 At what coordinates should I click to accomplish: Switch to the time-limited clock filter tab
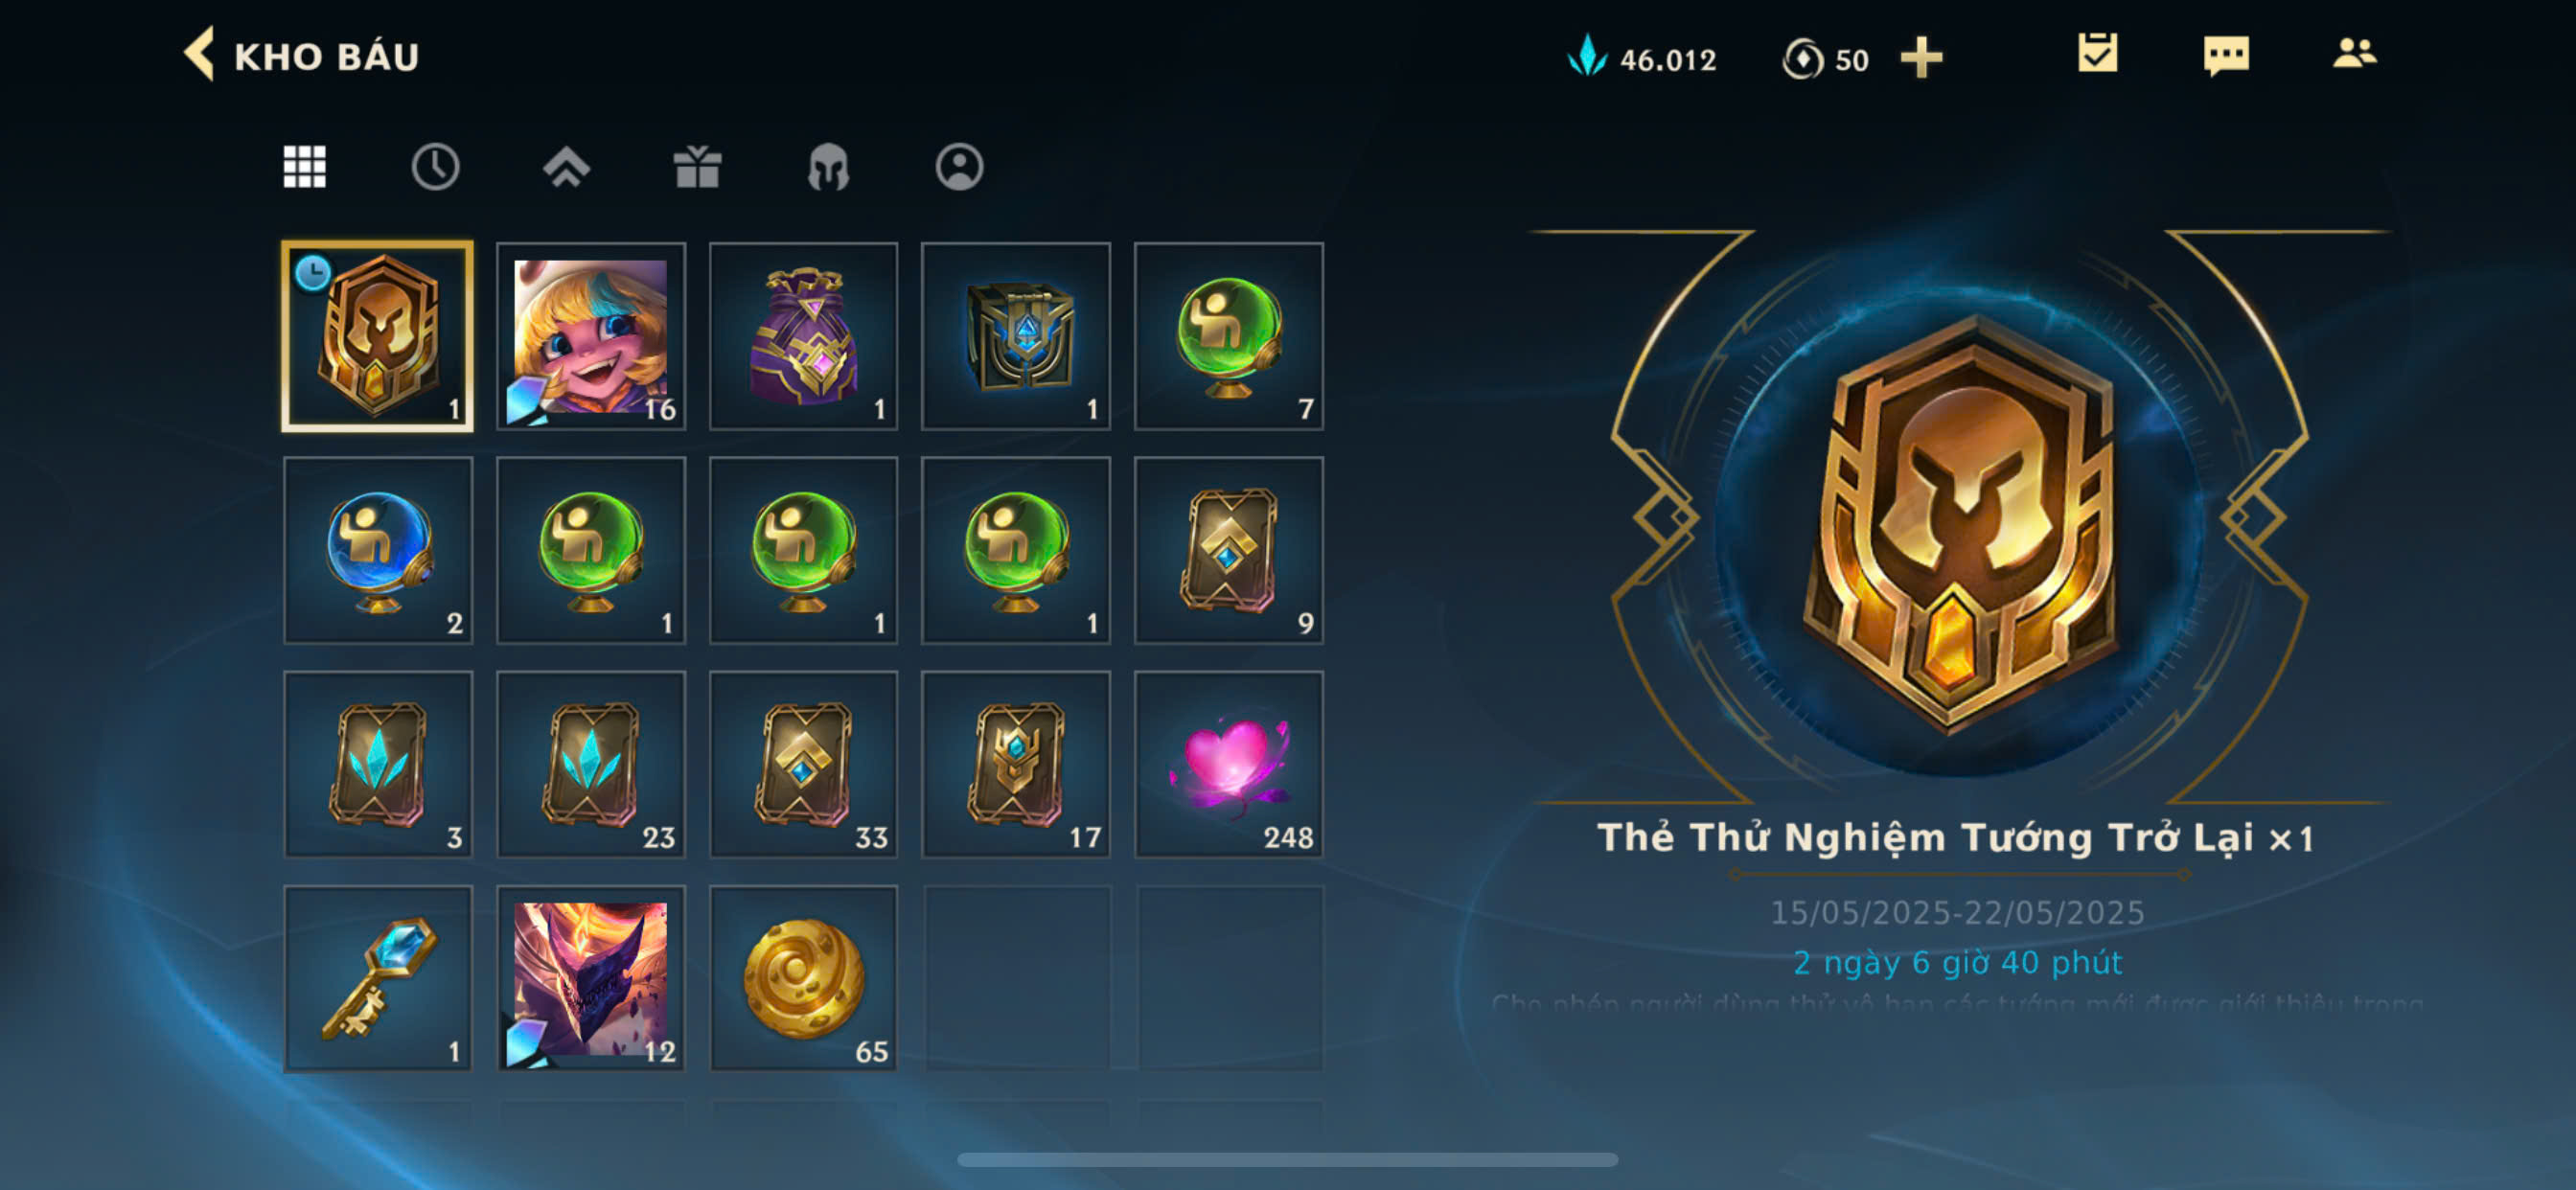coord(435,167)
